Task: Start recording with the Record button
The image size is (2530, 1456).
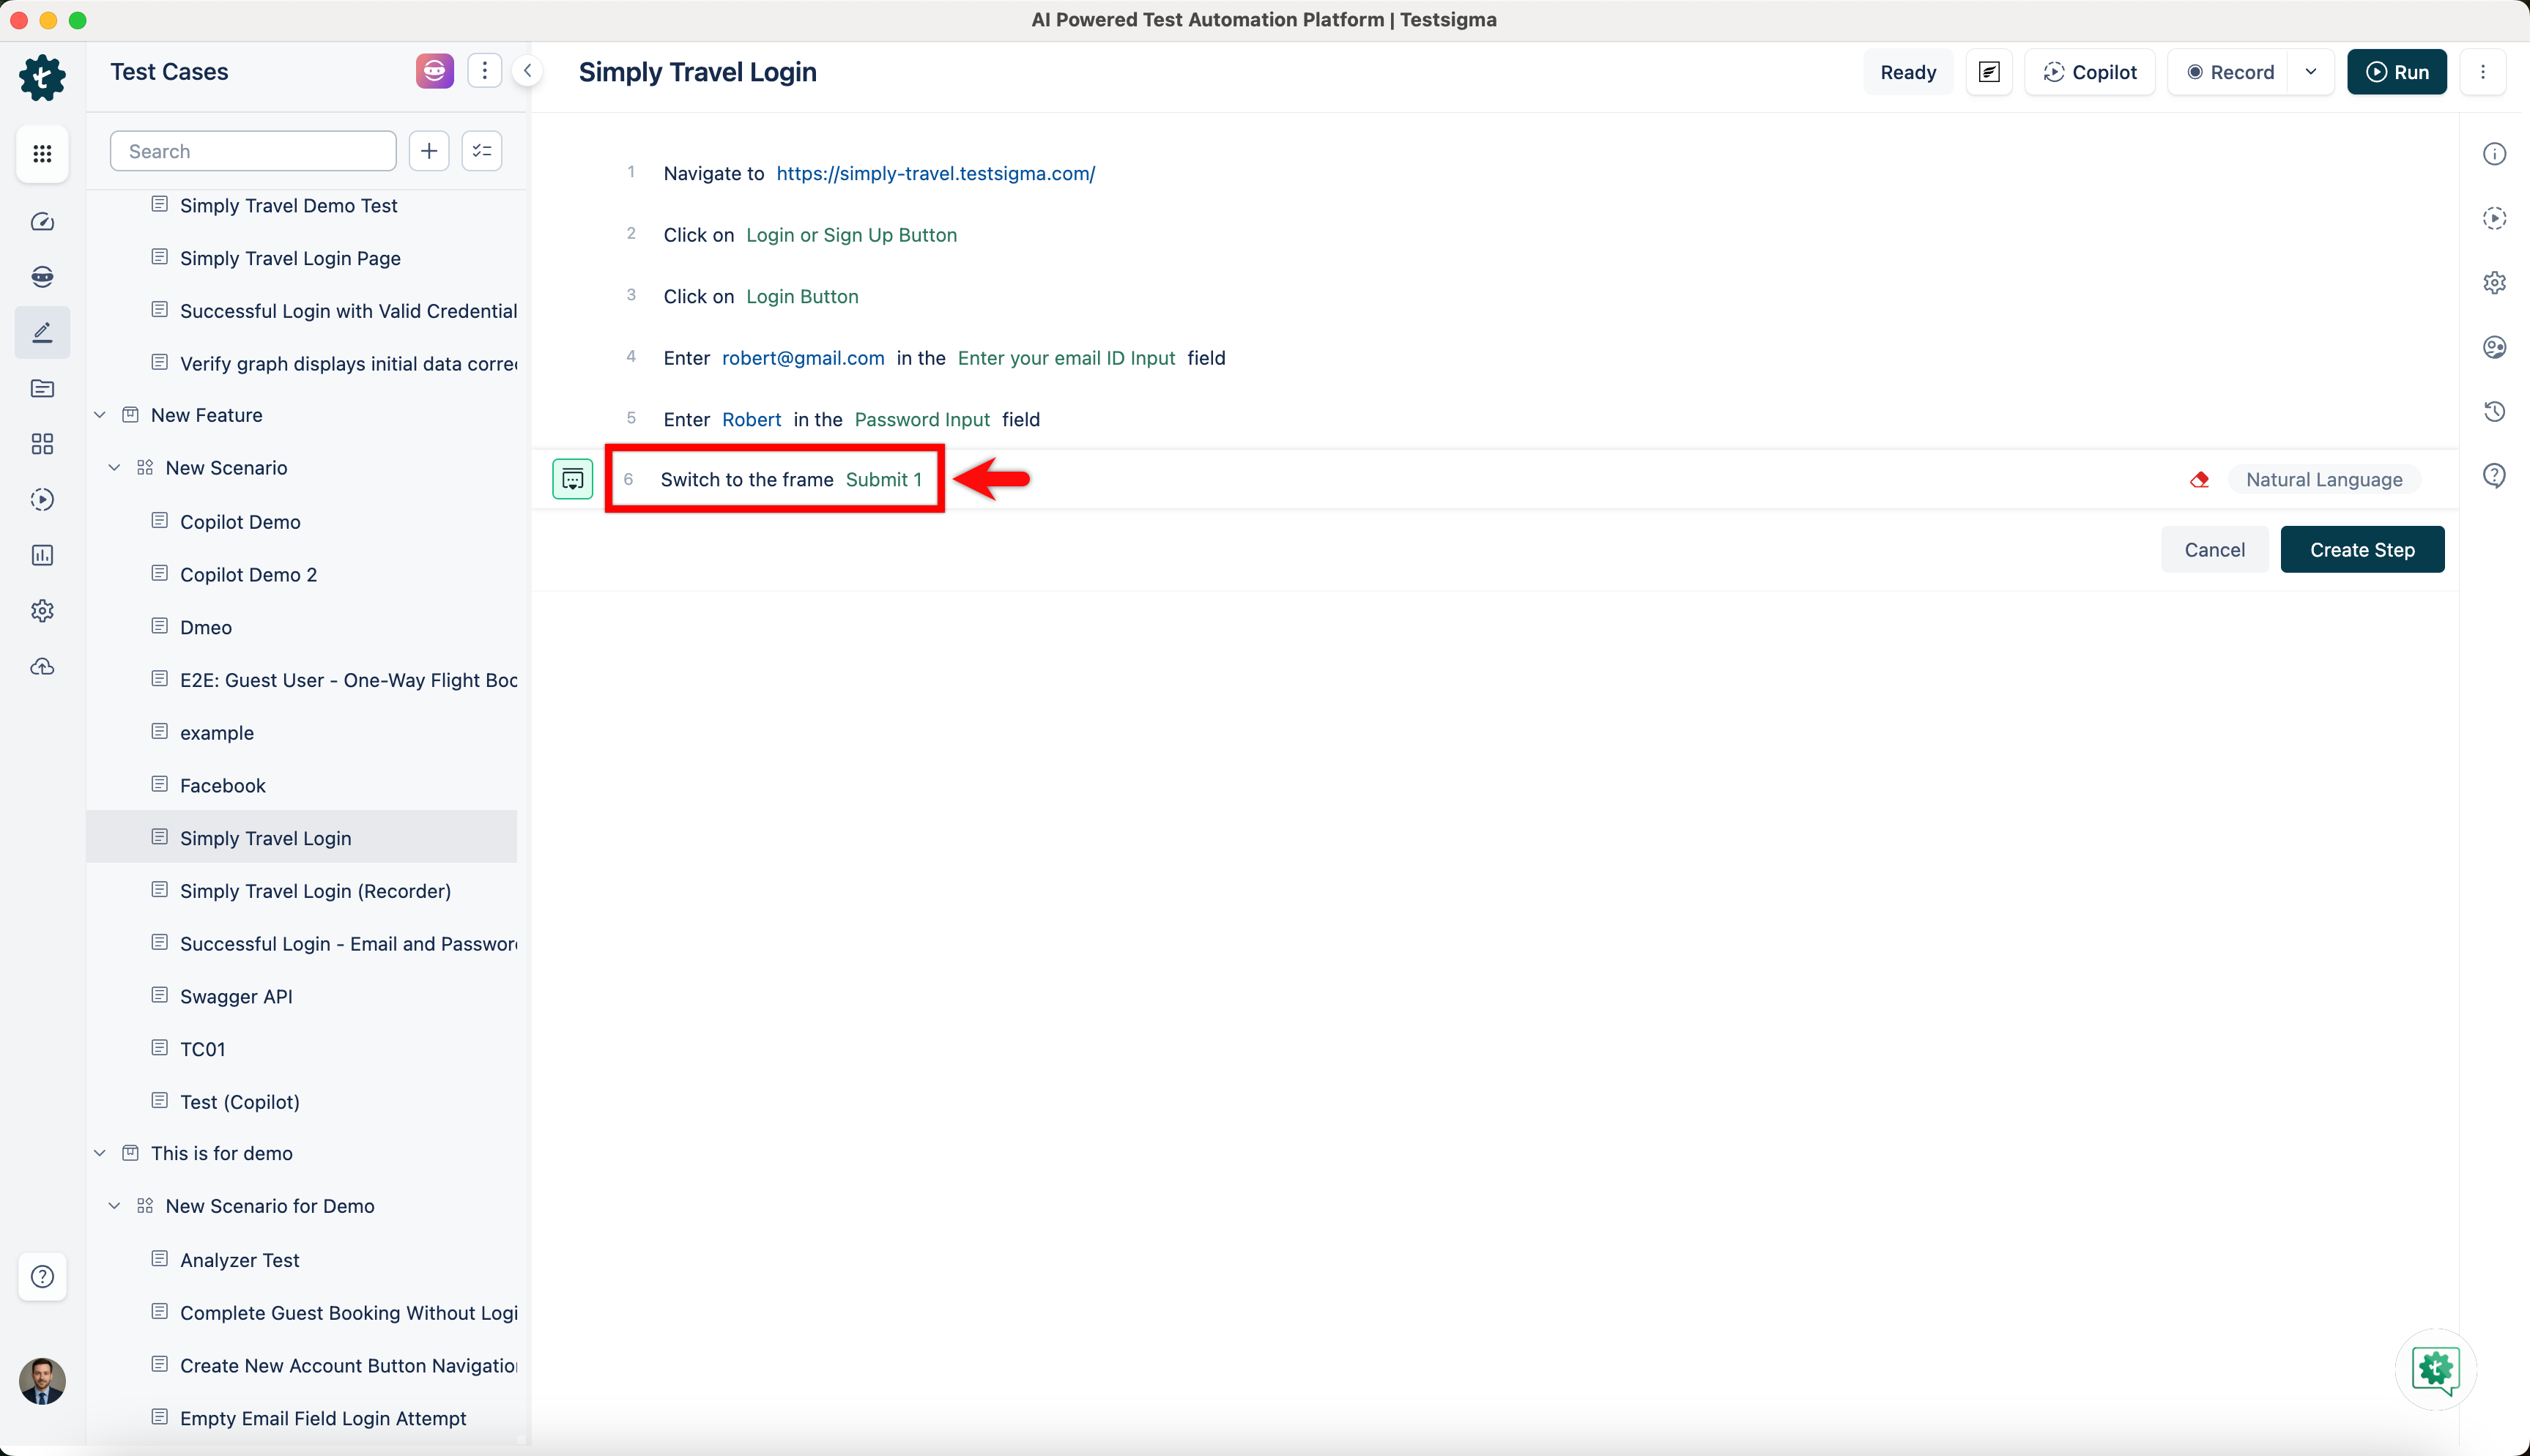Action: [2229, 72]
